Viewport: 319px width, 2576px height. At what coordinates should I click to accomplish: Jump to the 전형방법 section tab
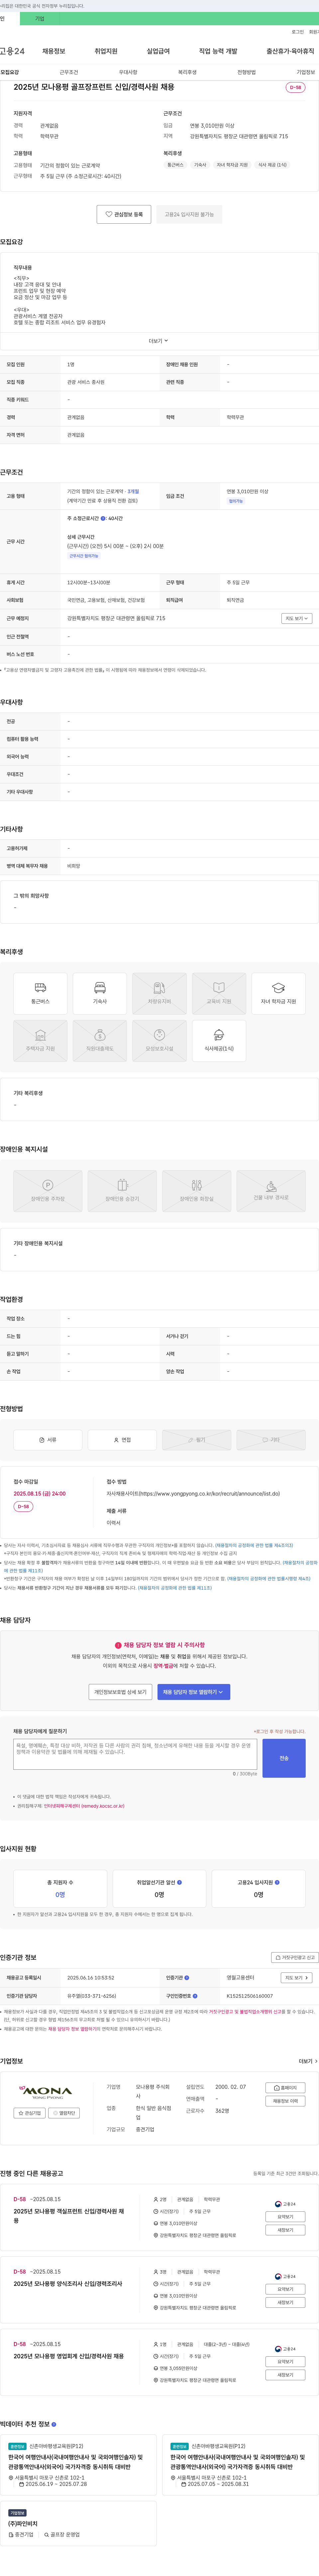point(246,72)
